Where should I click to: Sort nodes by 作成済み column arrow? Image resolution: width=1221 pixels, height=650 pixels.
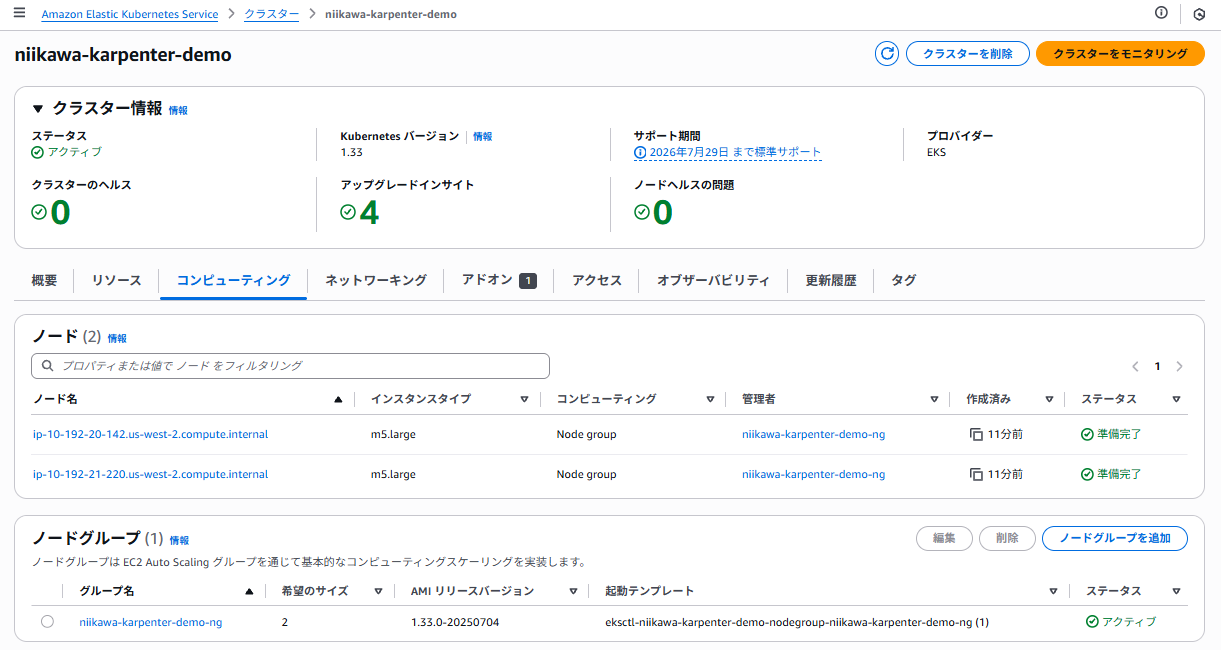1049,399
